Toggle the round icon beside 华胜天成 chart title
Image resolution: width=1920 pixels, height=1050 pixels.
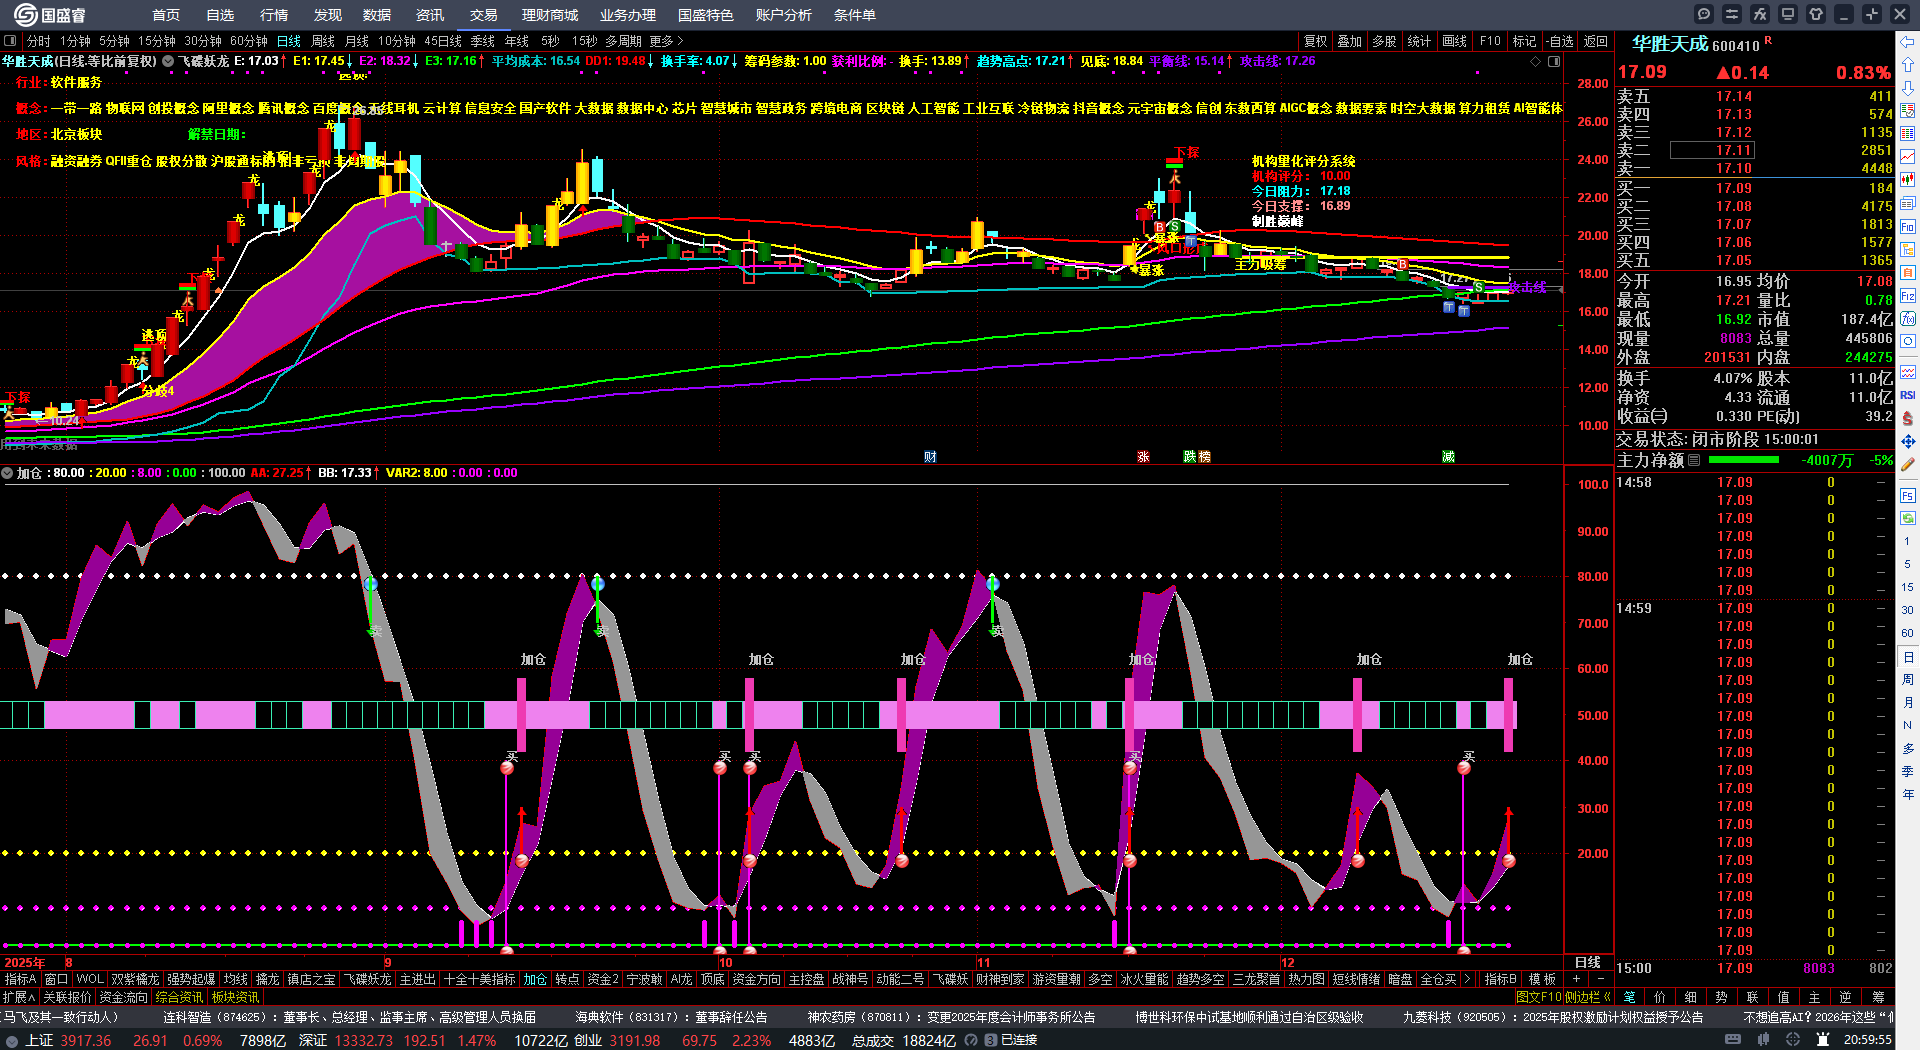168,61
